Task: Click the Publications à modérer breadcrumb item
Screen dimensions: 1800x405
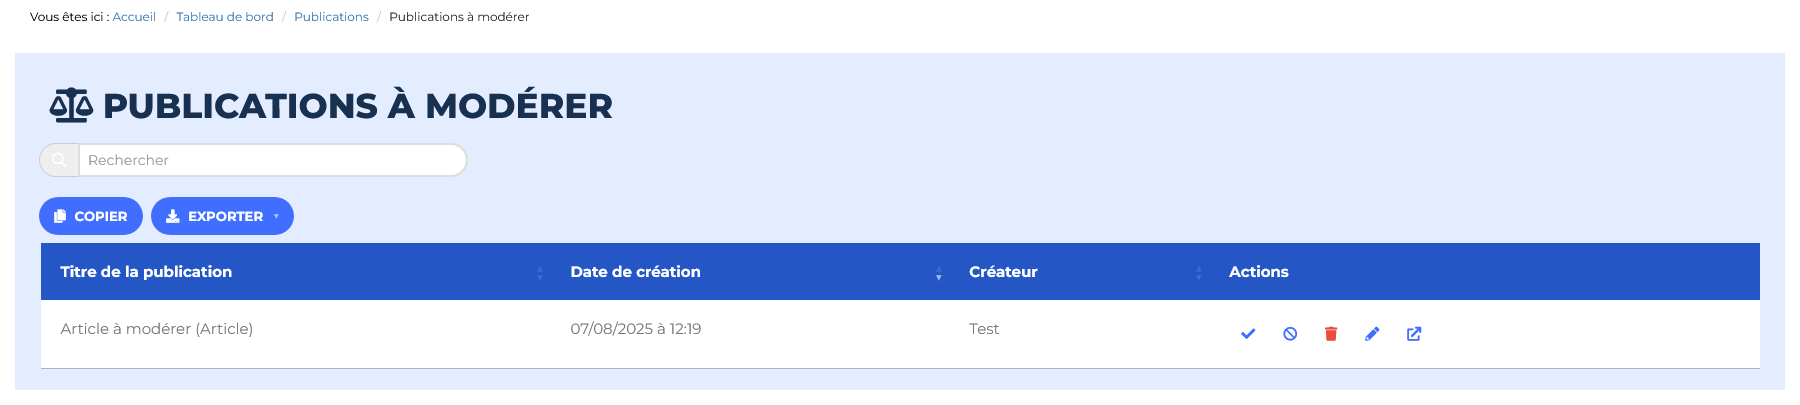Action: pyautogui.click(x=459, y=17)
